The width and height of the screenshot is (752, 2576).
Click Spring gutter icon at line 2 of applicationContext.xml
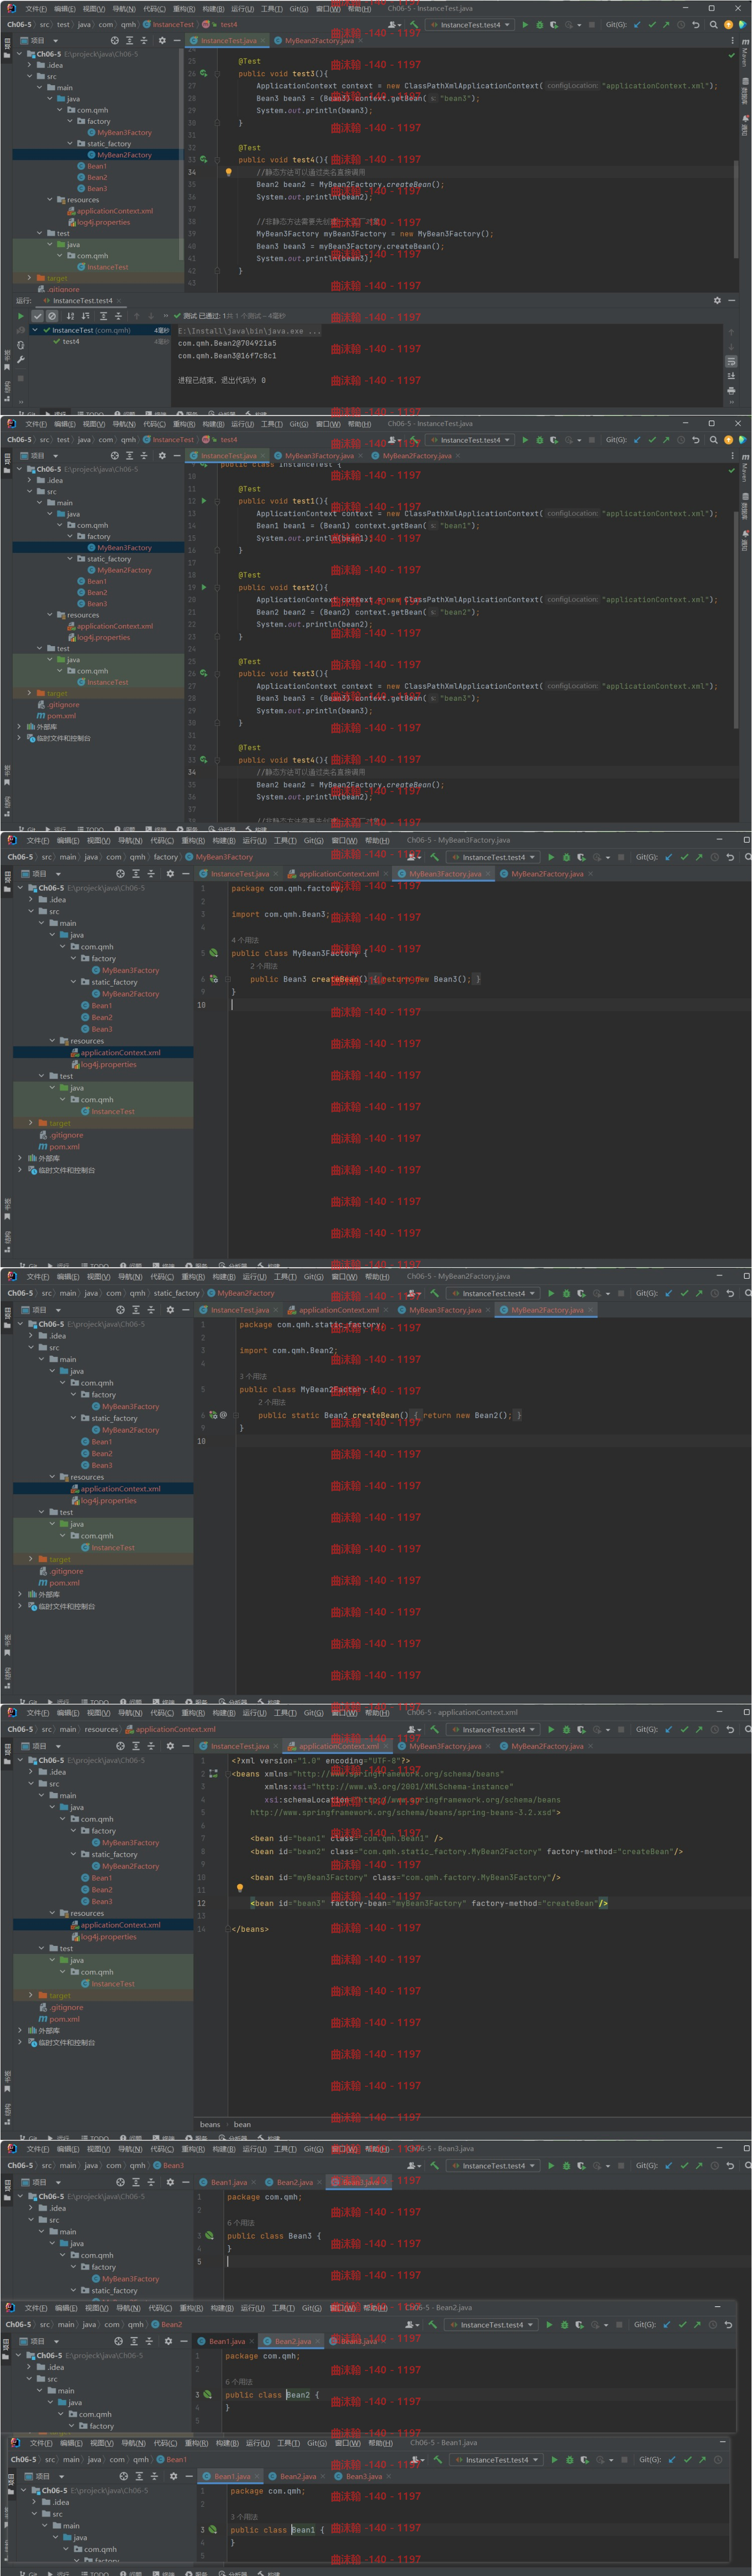[213, 1774]
